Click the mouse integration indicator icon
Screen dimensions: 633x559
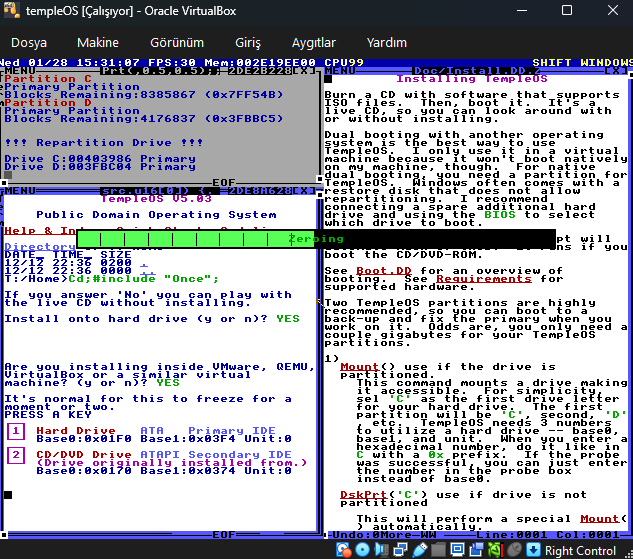[514, 550]
